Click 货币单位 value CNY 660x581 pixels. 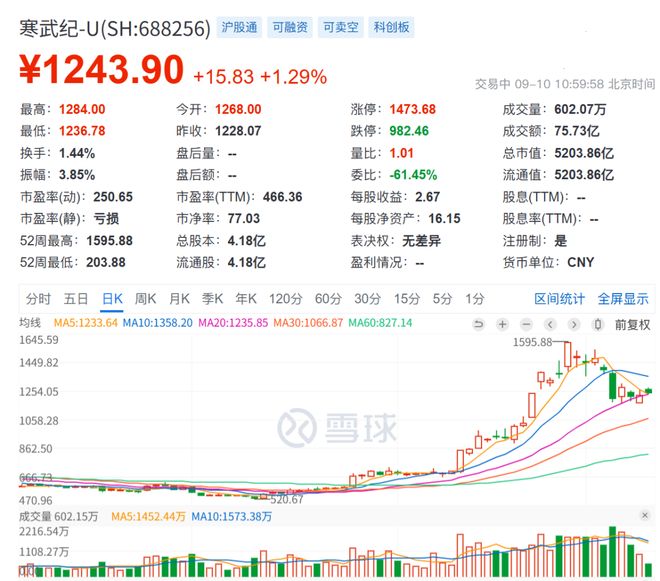[x=580, y=262]
